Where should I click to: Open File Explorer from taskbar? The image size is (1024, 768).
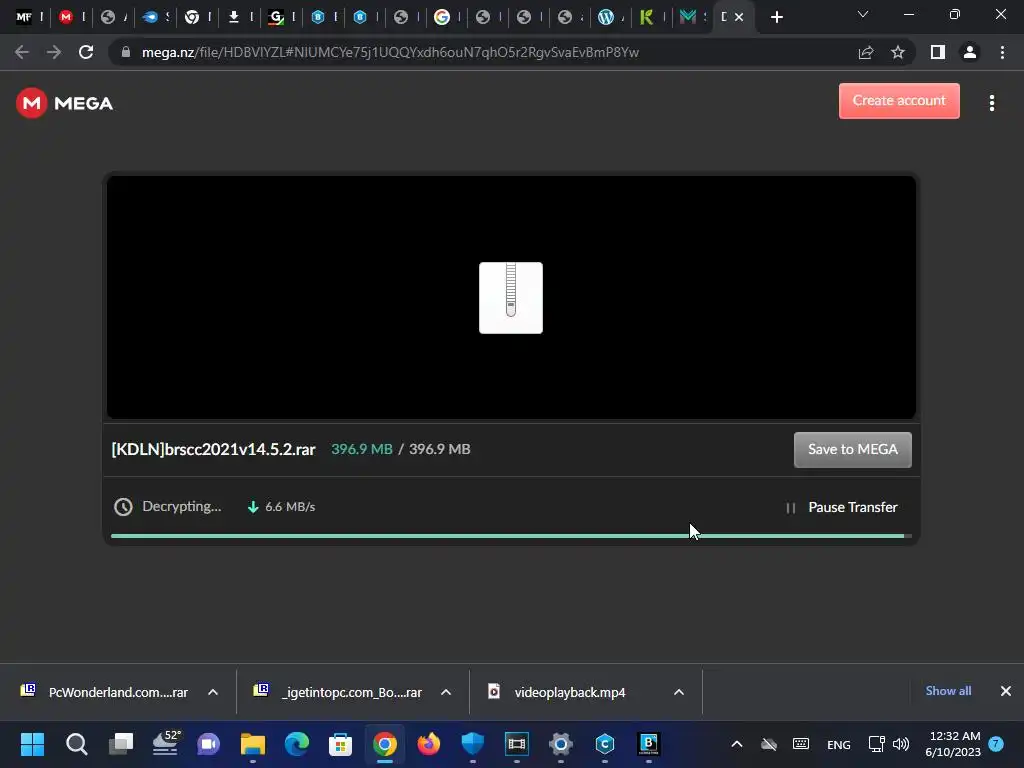point(253,744)
